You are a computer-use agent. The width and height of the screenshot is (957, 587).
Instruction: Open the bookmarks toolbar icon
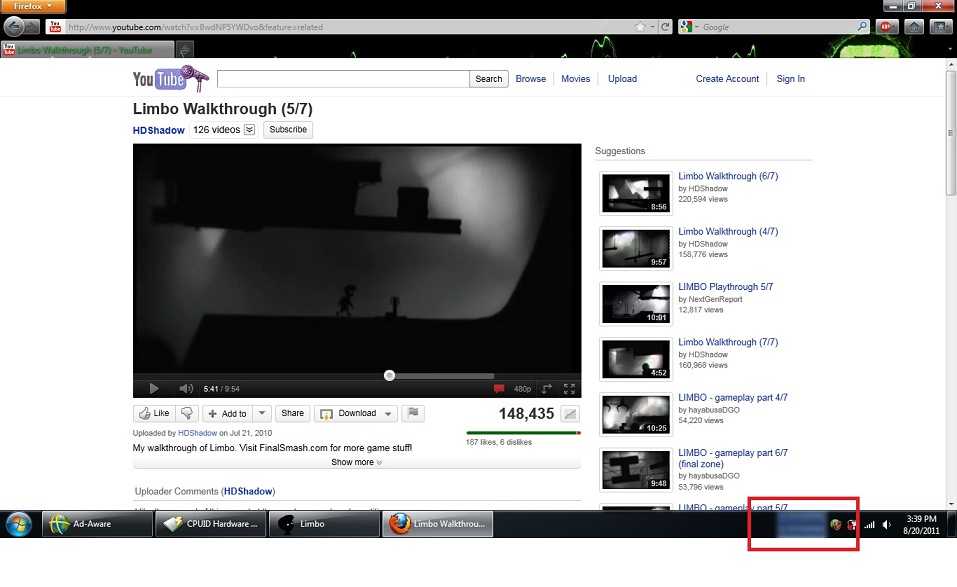pyautogui.click(x=939, y=26)
